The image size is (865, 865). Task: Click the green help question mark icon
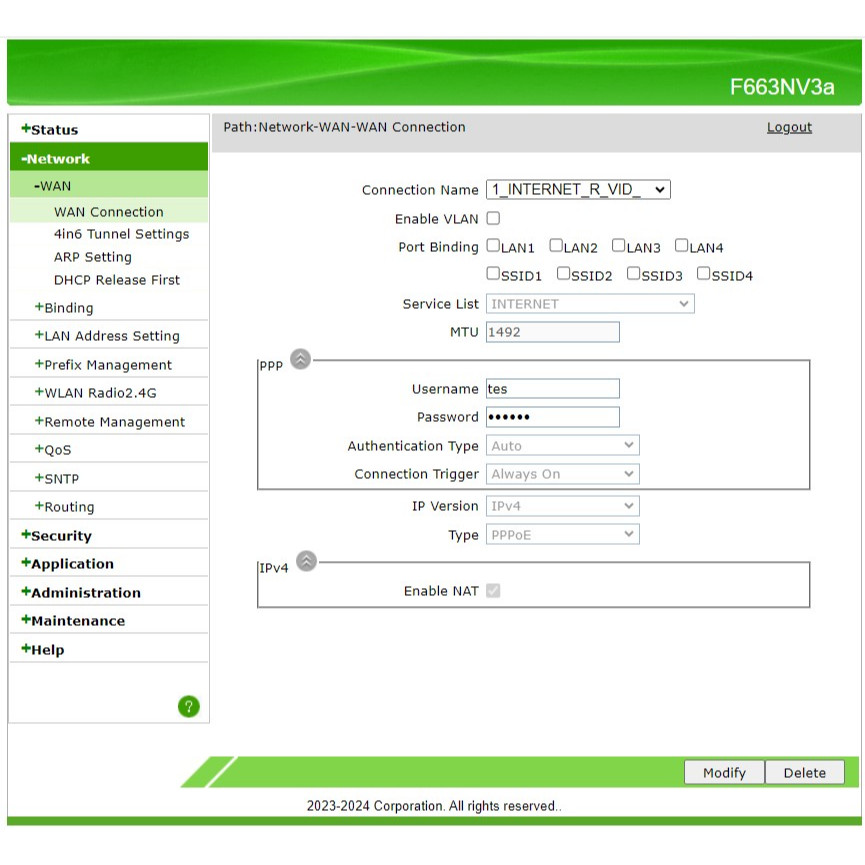coord(189,706)
